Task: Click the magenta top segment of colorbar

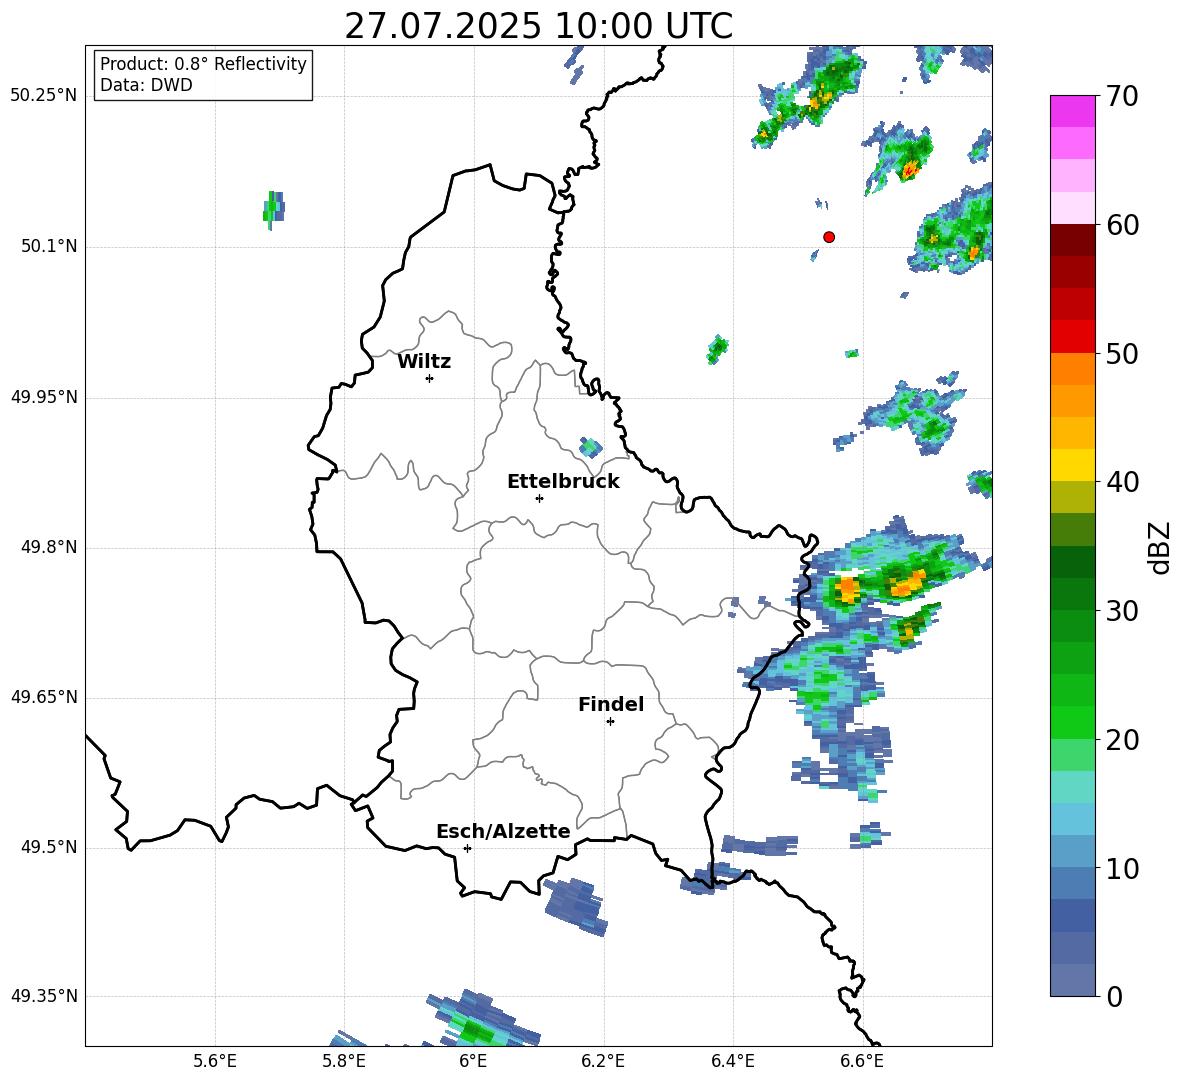Action: pyautogui.click(x=1073, y=111)
